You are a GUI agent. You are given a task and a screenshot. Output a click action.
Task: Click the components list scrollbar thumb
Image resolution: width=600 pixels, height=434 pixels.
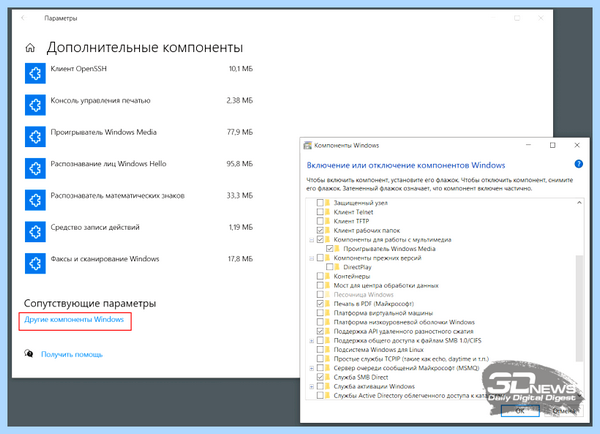pos(579,308)
